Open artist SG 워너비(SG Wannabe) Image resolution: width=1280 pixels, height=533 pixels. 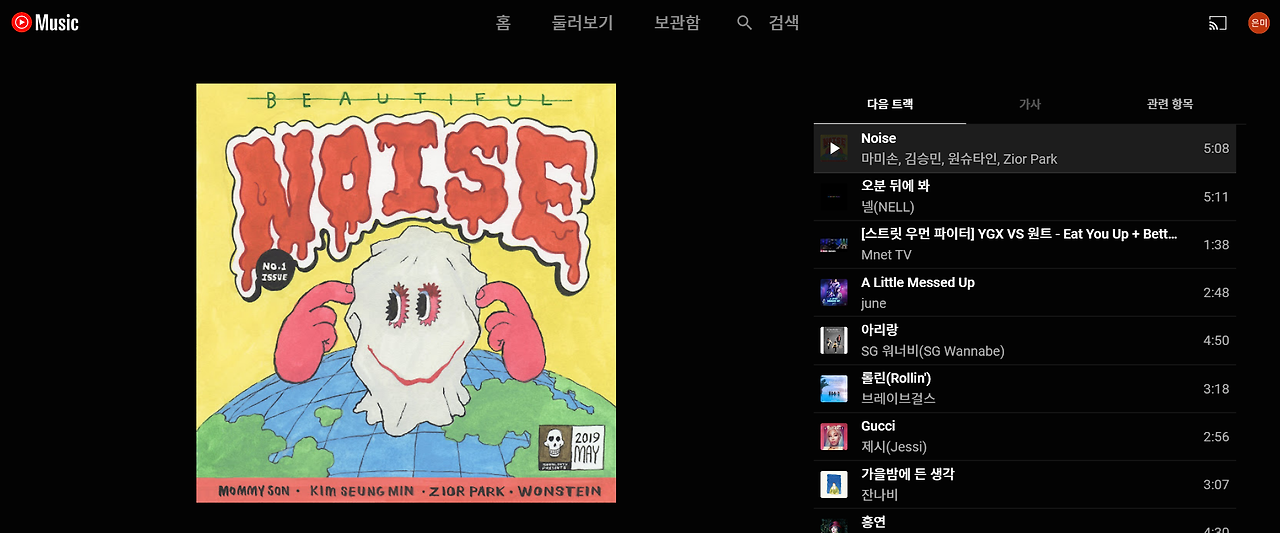[933, 351]
